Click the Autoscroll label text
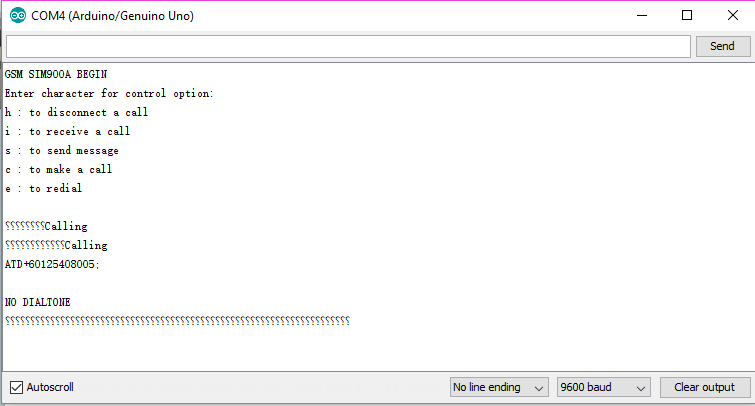The image size is (755, 406). click(50, 387)
